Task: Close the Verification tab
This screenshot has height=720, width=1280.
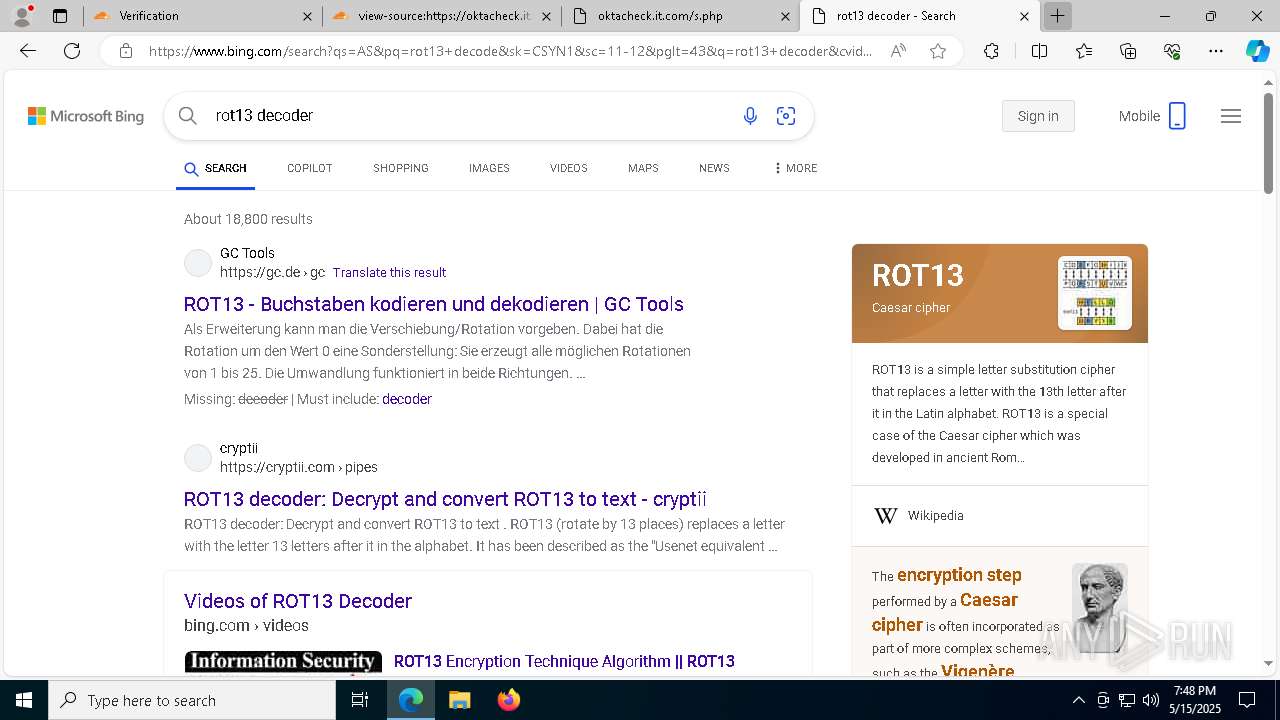Action: point(307,16)
